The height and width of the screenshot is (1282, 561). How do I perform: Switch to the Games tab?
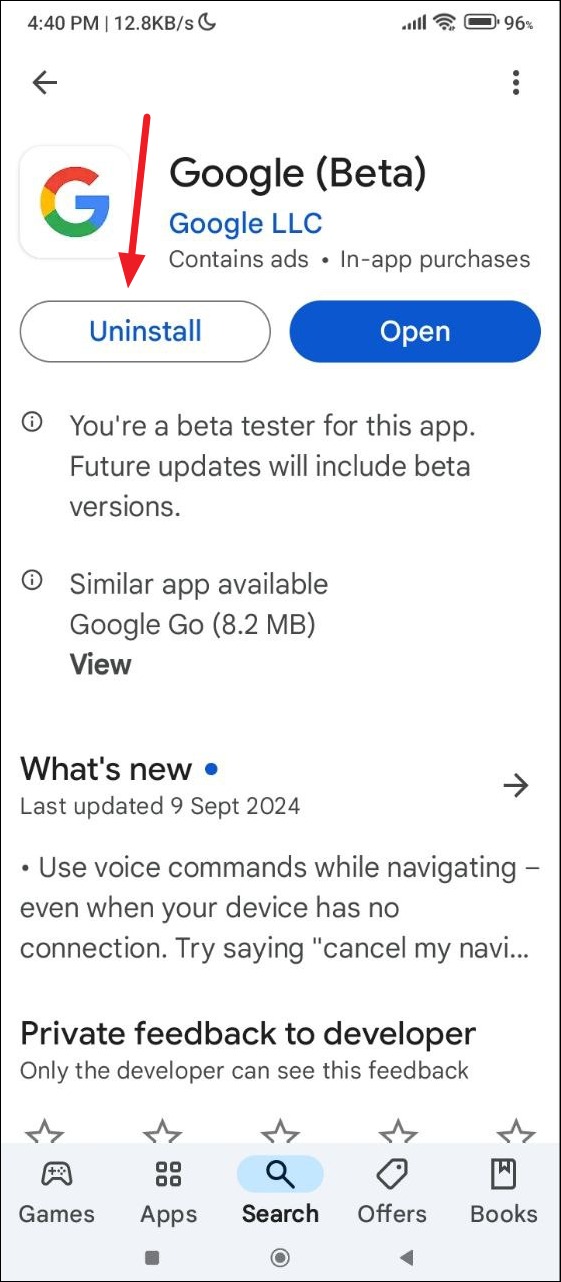click(x=57, y=1191)
